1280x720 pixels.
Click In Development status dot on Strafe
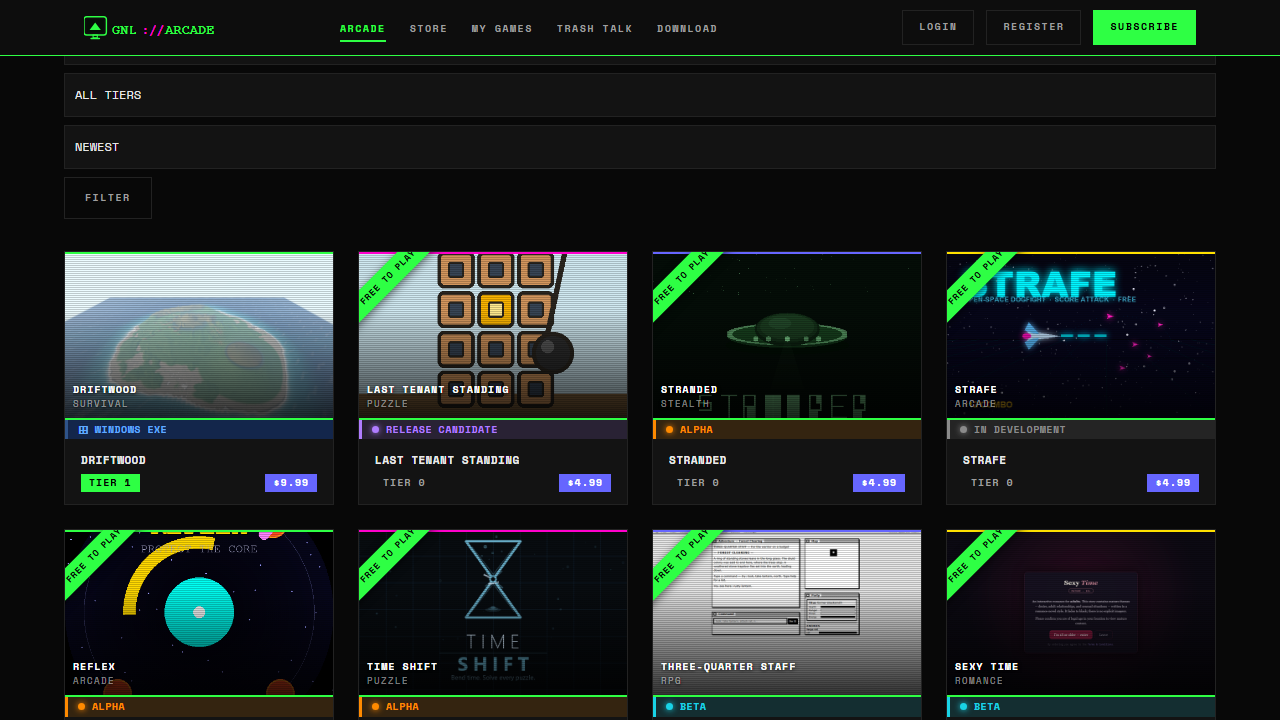pos(964,430)
